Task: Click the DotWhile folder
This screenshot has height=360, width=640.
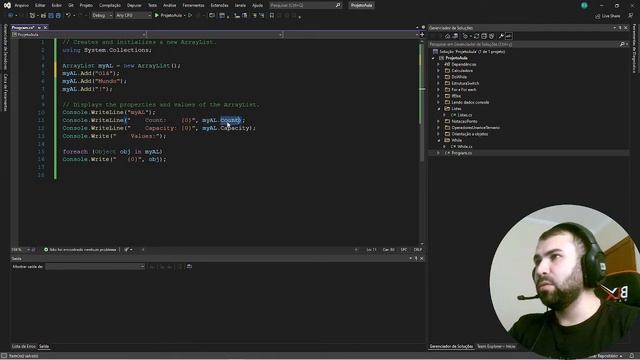Action: [459, 77]
